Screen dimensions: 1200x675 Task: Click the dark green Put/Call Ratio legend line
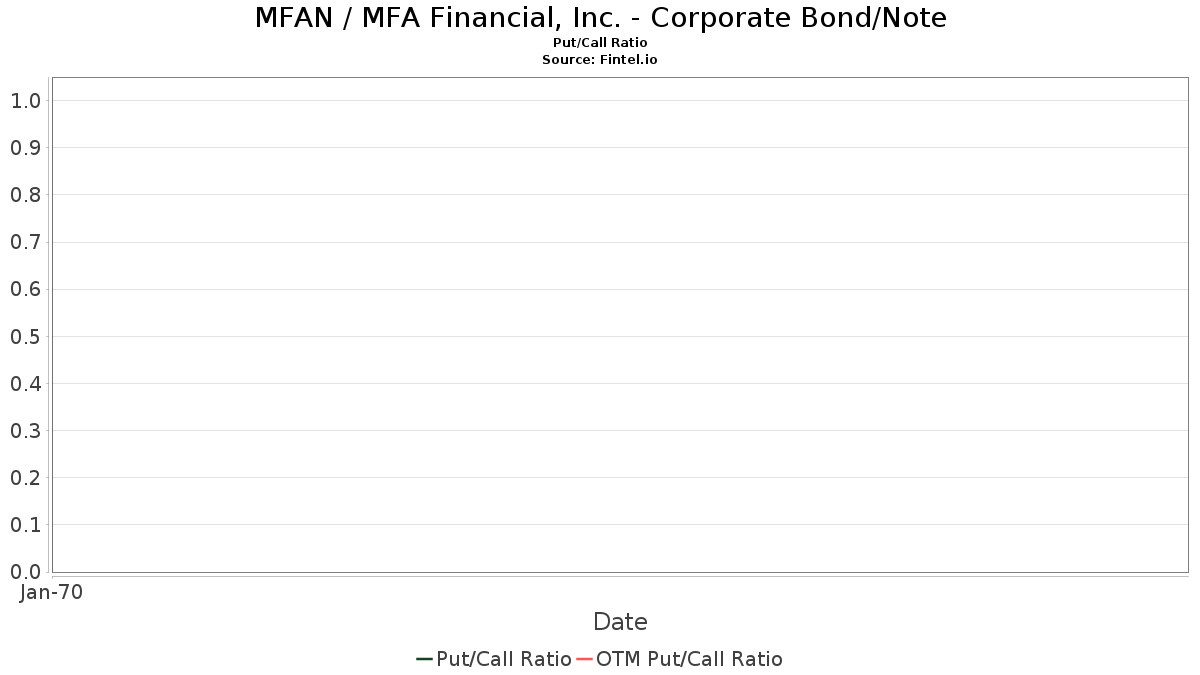point(424,659)
